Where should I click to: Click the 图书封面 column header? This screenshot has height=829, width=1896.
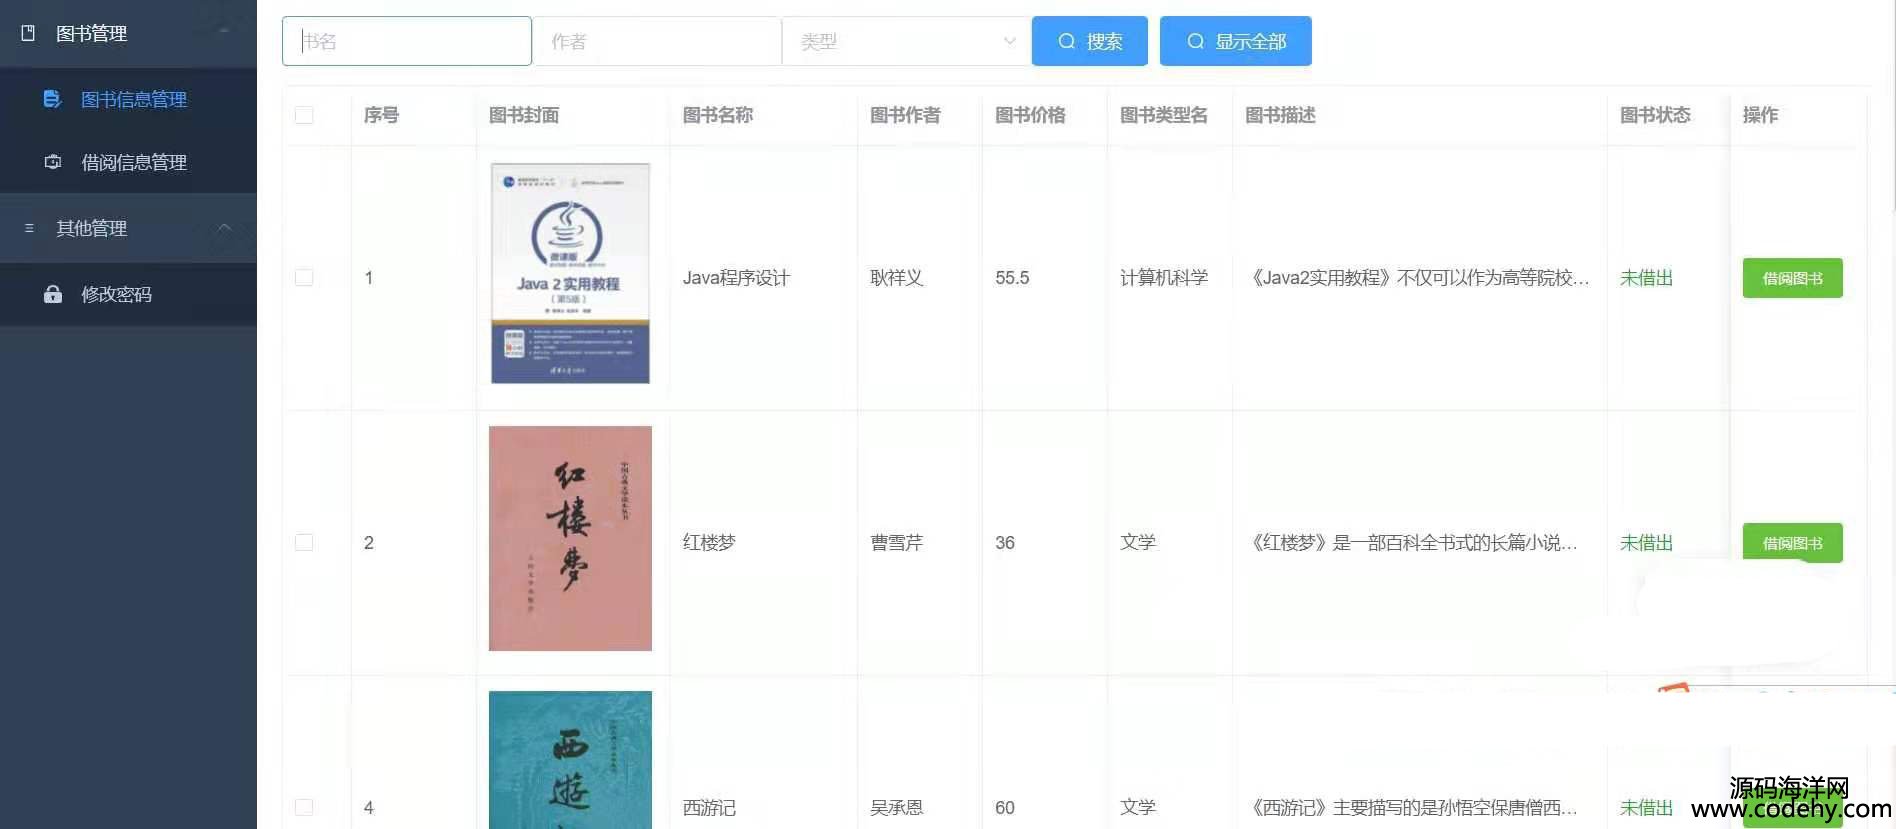(x=524, y=115)
